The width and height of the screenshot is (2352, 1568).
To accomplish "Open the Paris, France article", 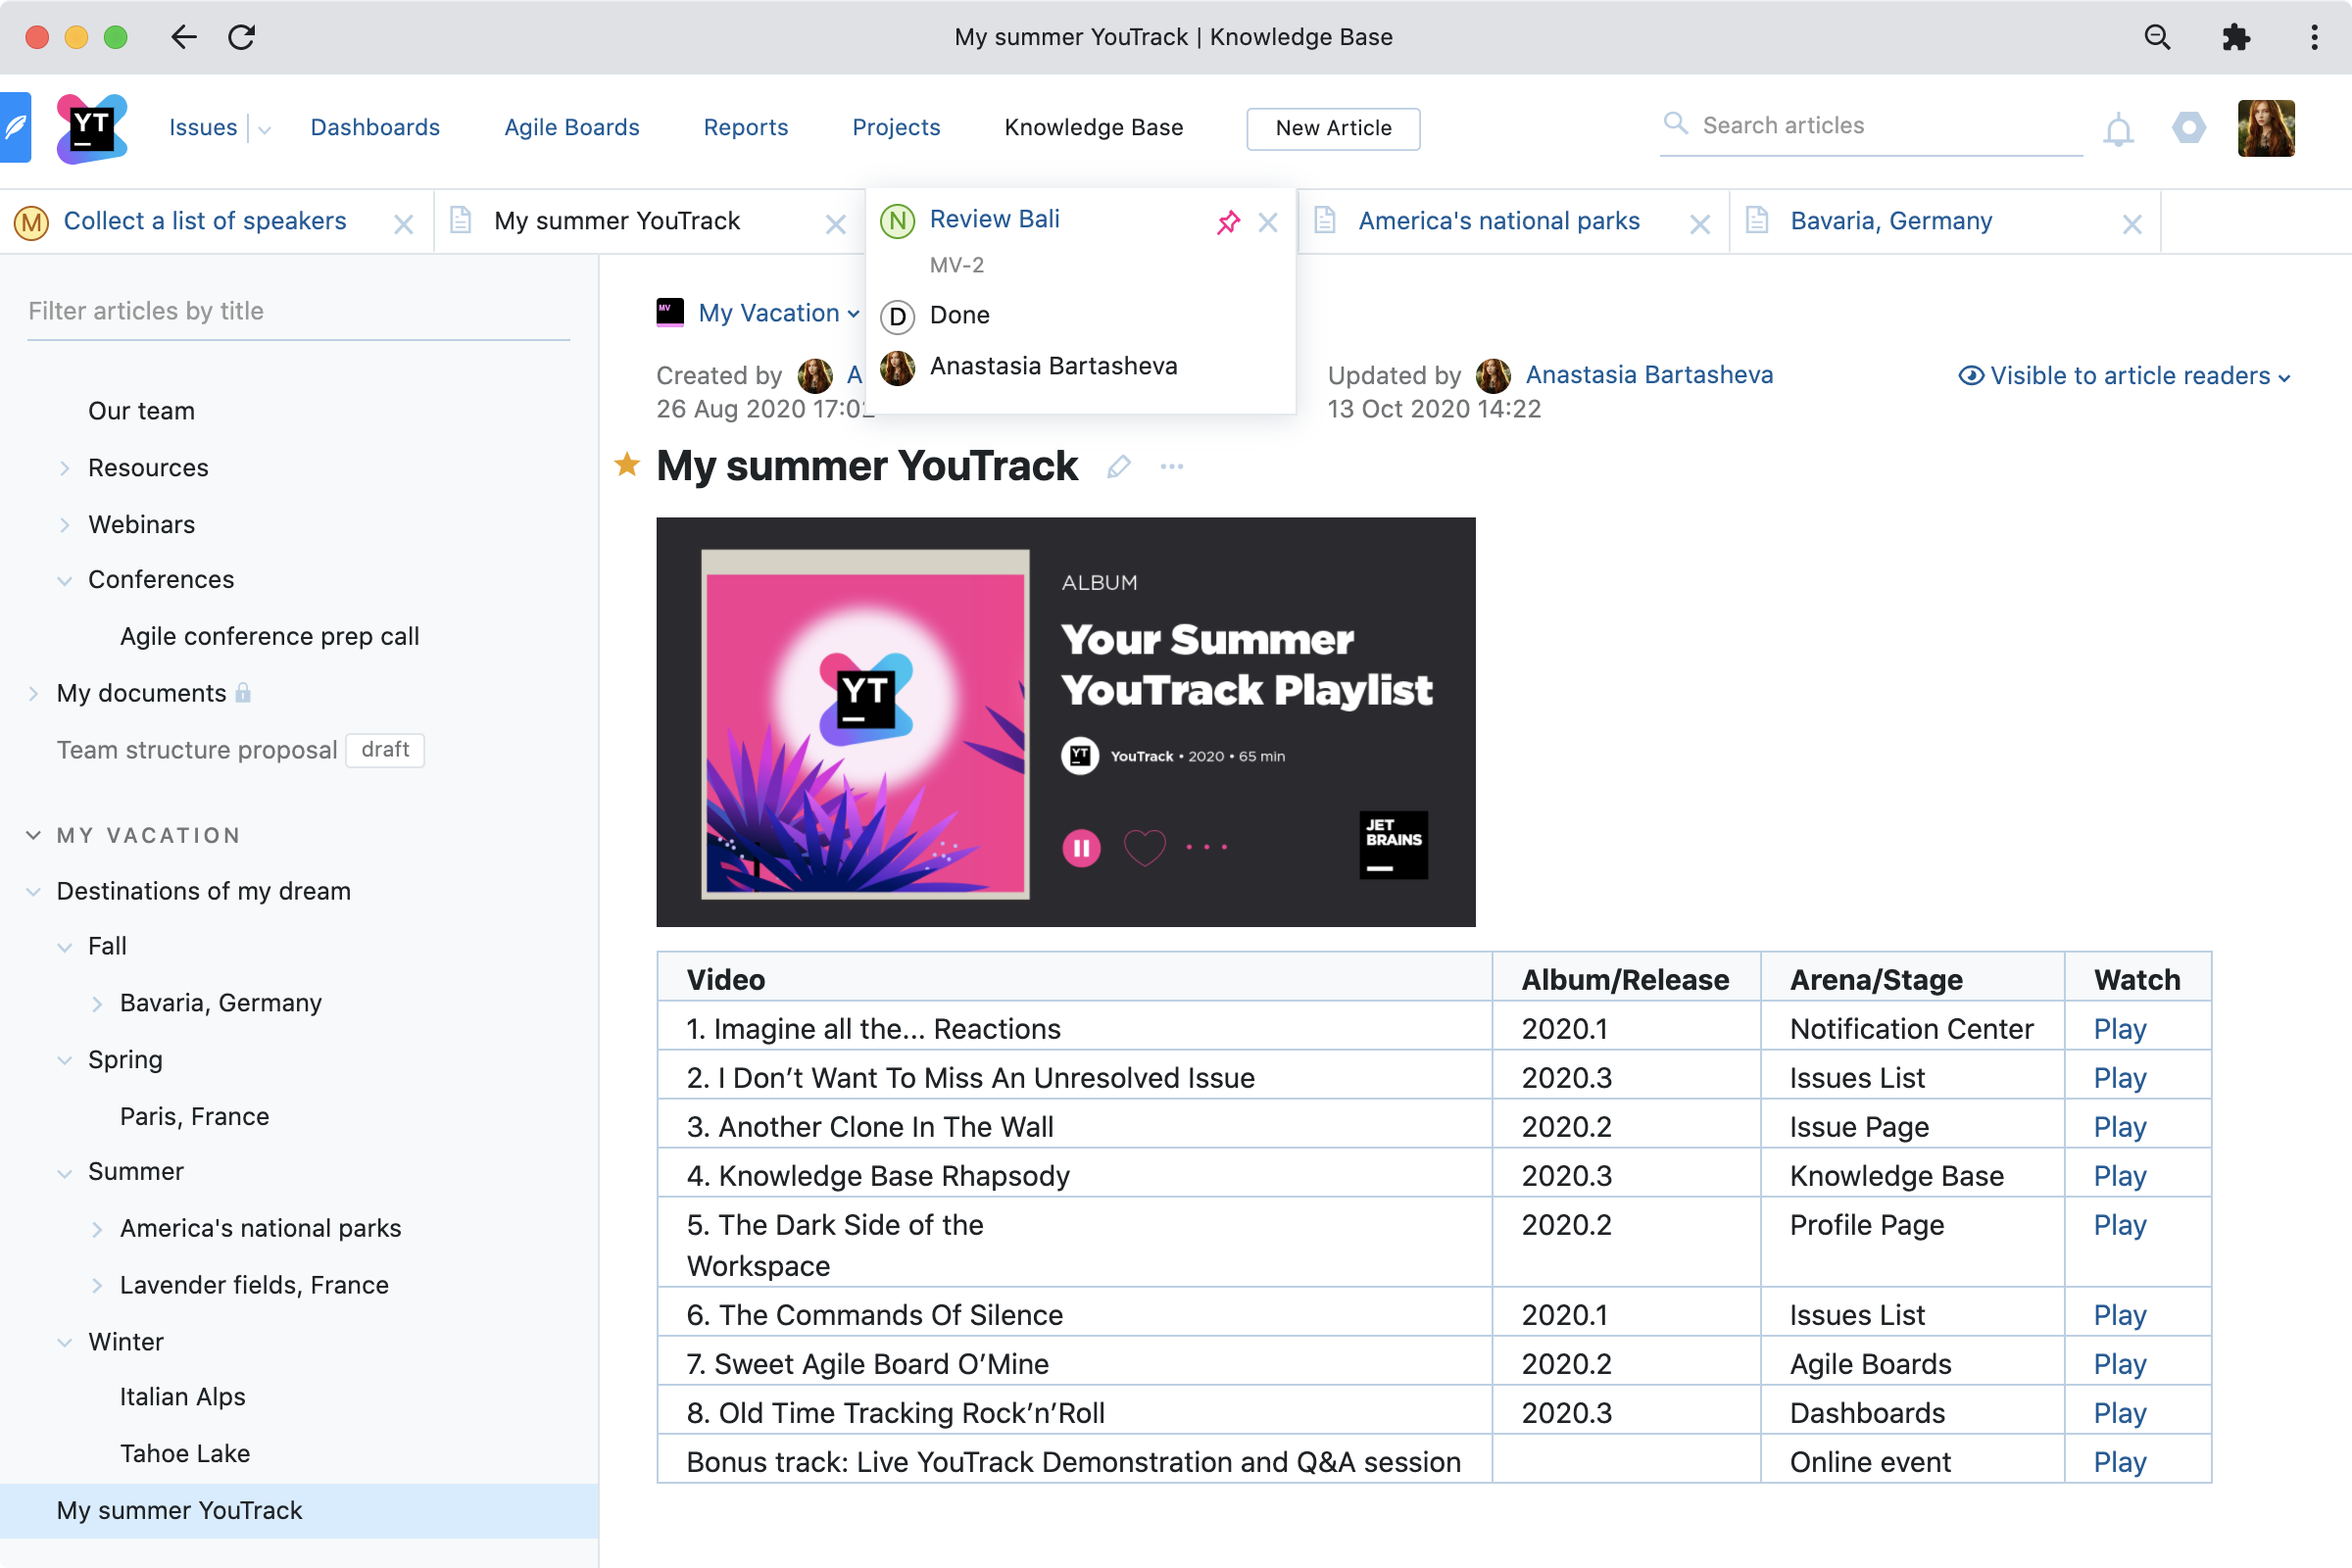I will (x=195, y=1116).
